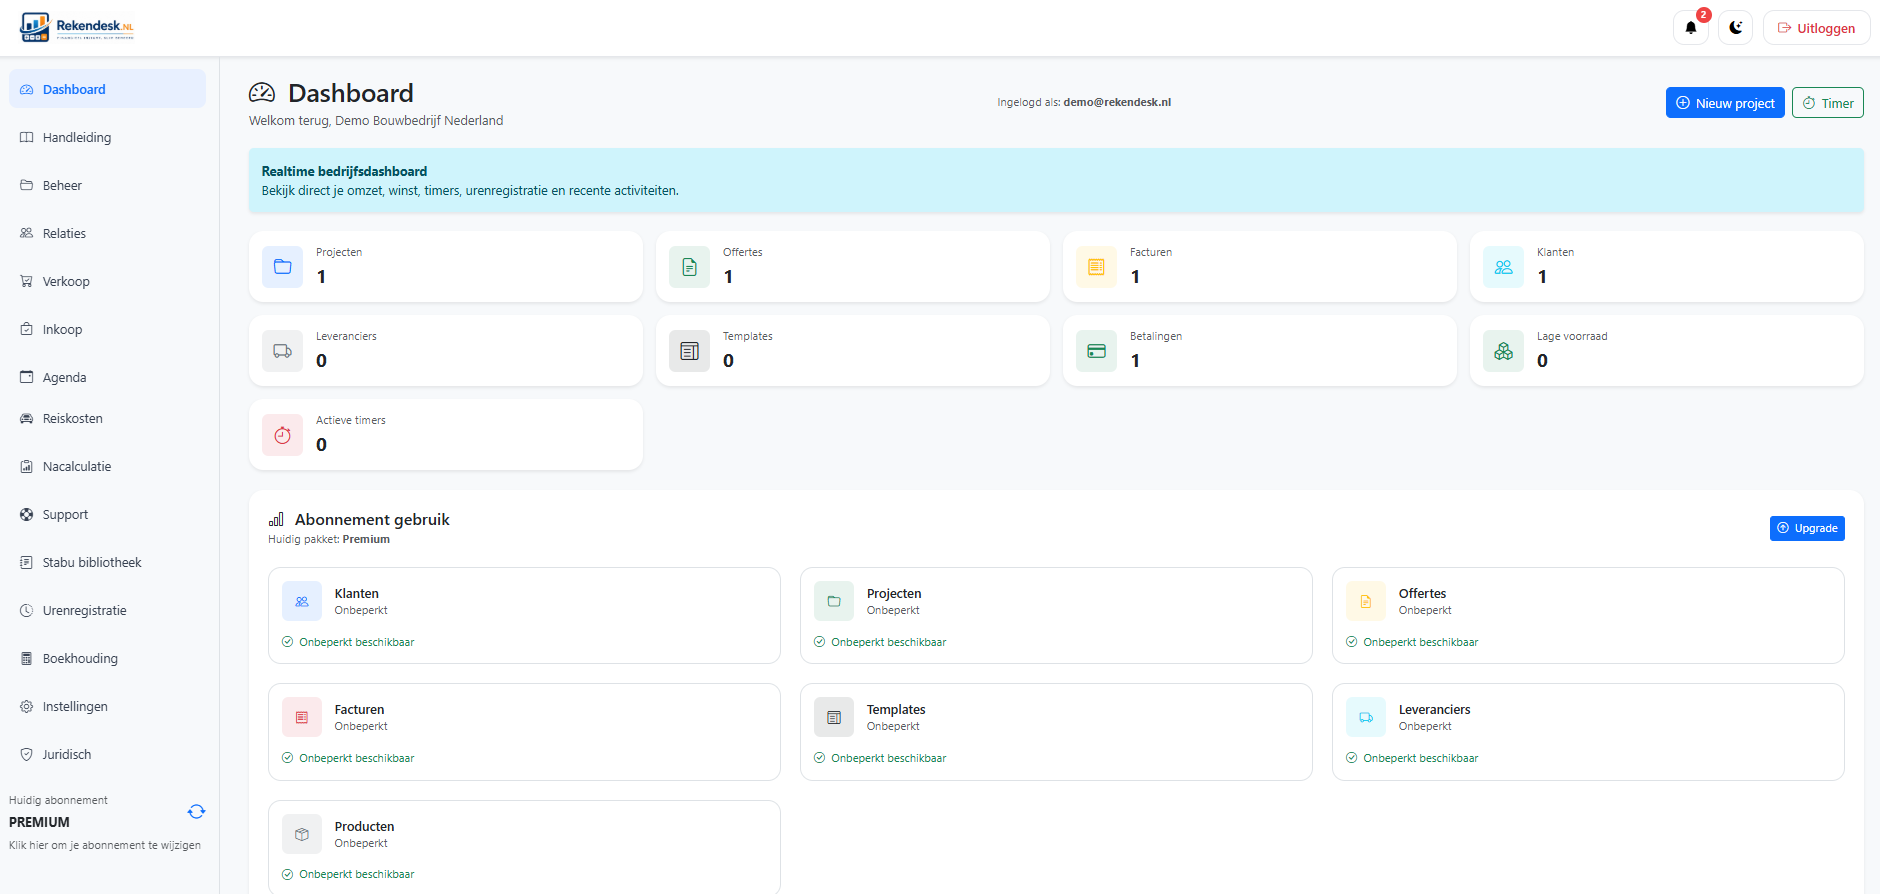Click the Offertes document stat icon
This screenshot has height=894, width=1880.
pos(689,267)
